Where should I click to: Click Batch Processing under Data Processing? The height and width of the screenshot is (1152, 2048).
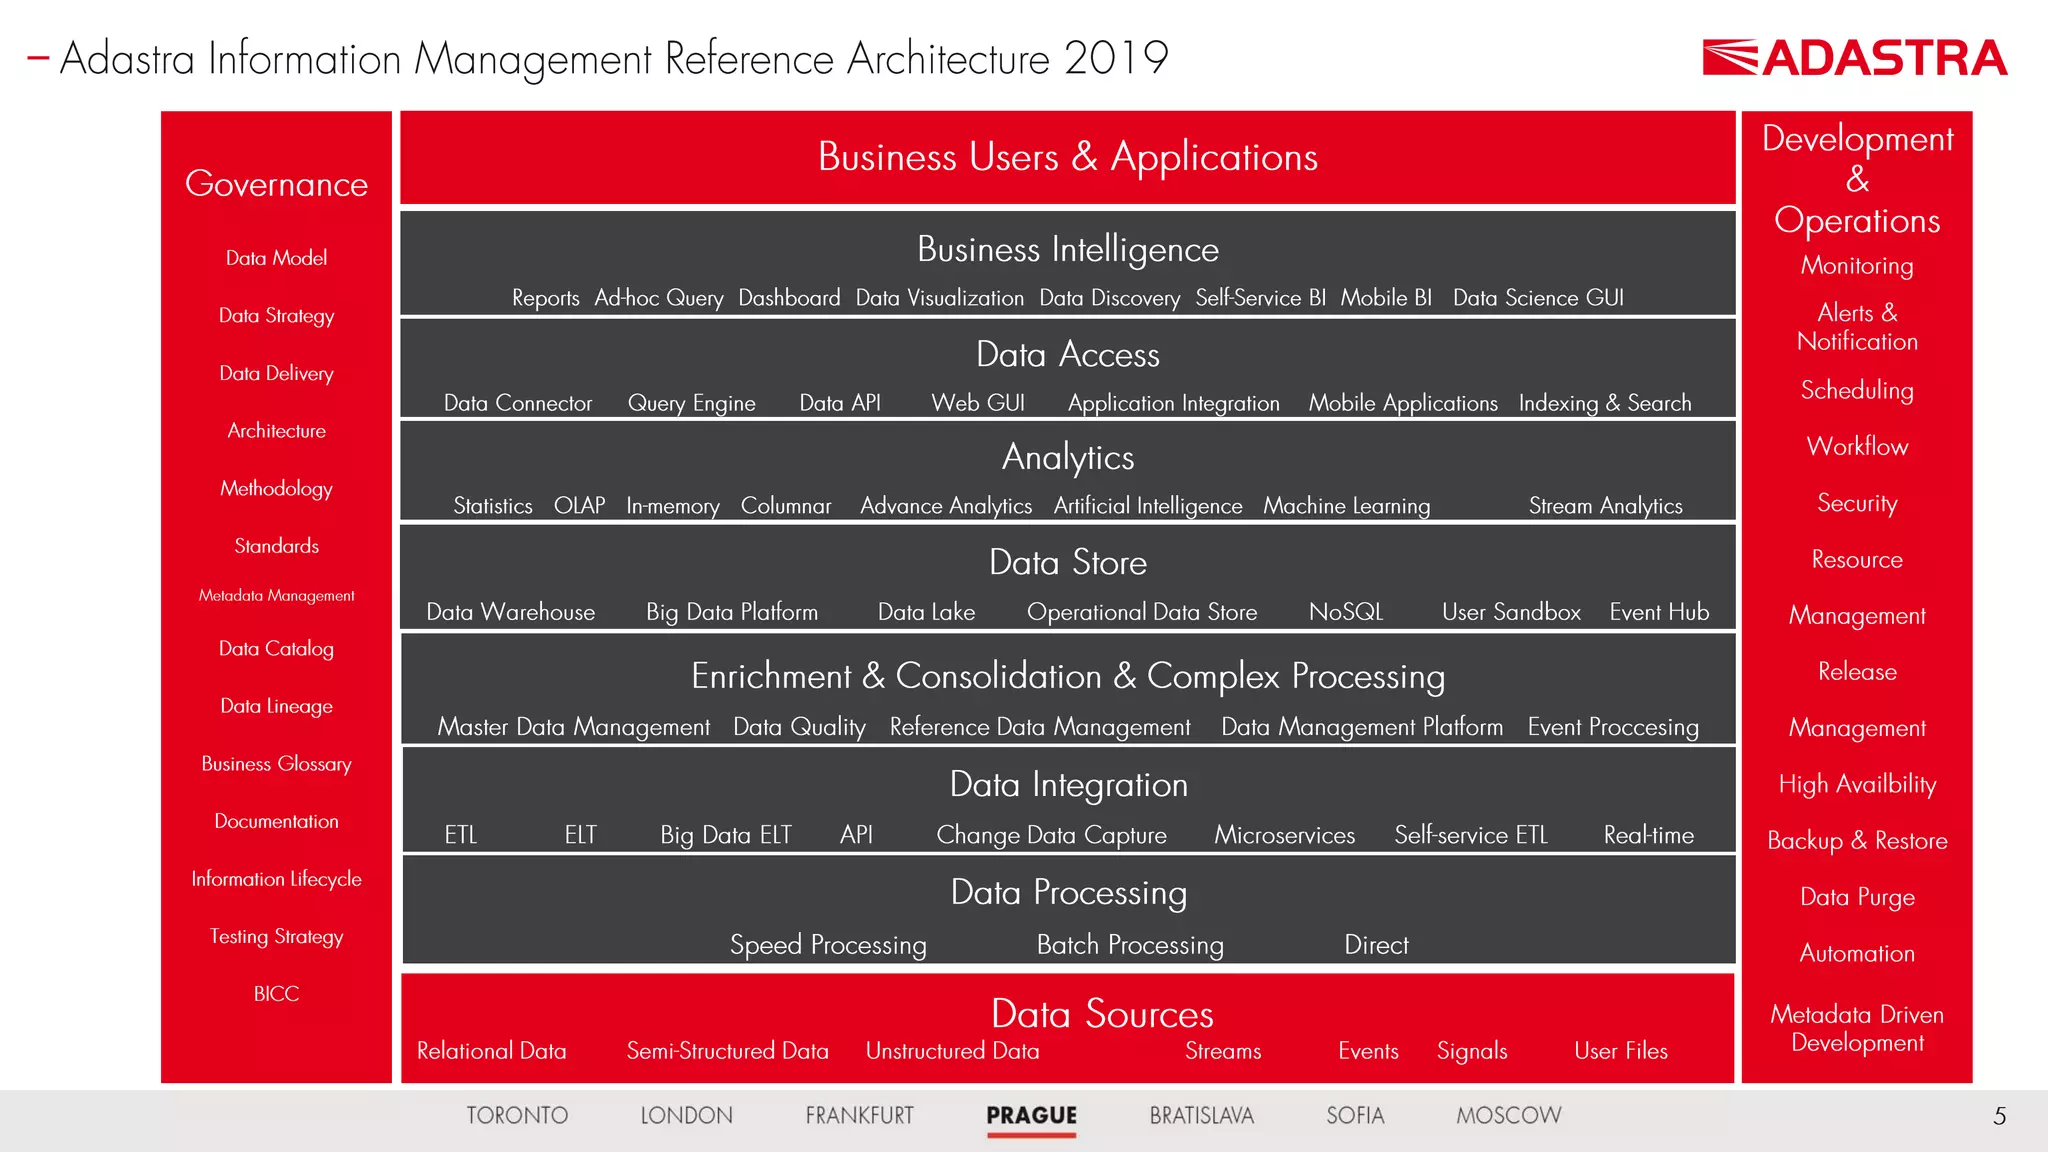[x=1130, y=945]
